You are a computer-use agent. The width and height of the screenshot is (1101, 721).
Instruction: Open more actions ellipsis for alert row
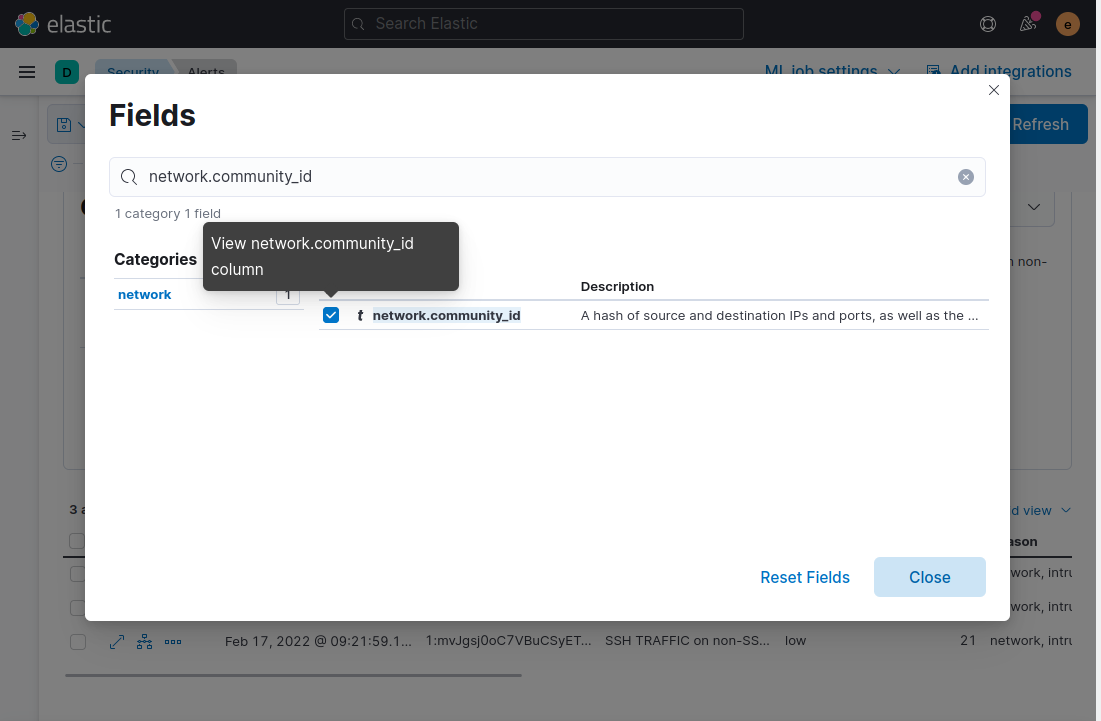pos(173,642)
